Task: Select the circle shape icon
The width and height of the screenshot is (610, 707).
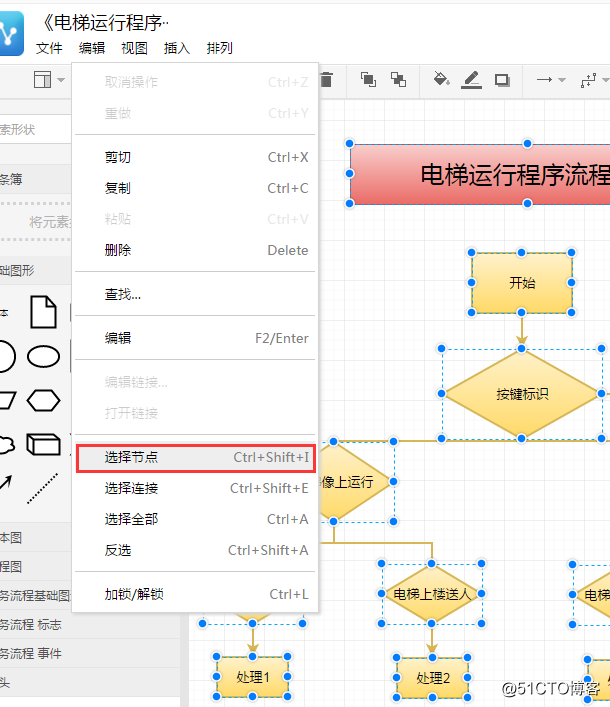Action: click(x=7, y=357)
